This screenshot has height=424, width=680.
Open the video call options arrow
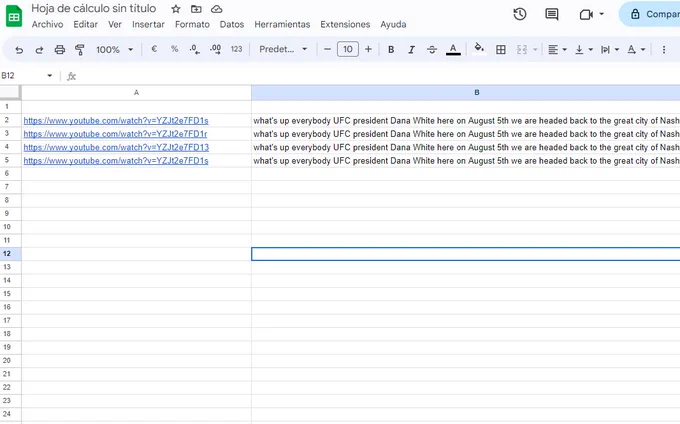602,14
